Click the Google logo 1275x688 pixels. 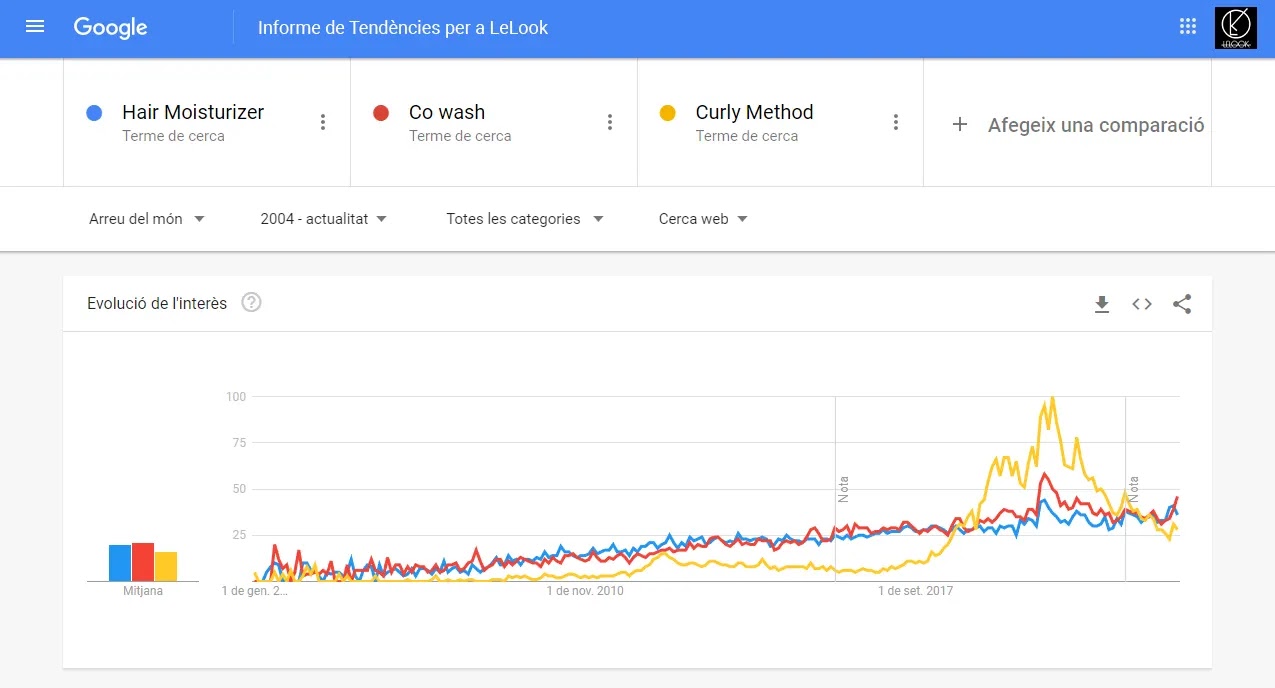coord(110,28)
